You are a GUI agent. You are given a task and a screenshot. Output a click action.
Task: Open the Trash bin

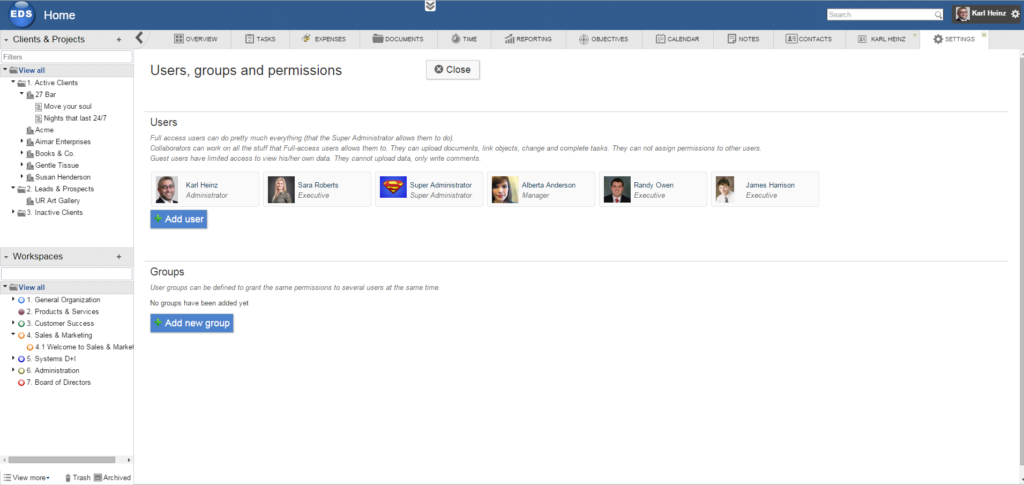click(x=77, y=478)
